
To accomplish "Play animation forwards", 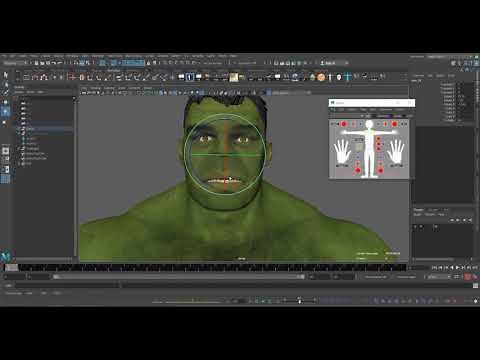I will [x=458, y=267].
